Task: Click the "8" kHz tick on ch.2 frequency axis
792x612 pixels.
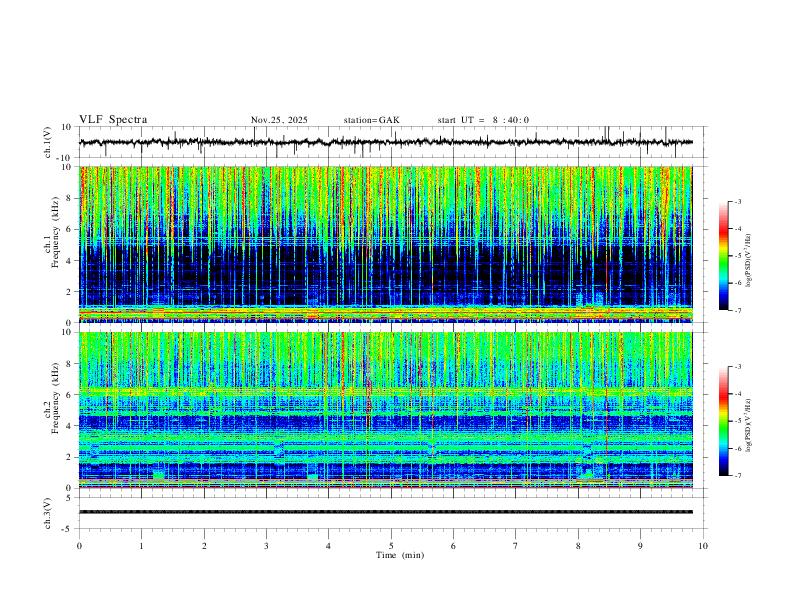Action: (x=70, y=364)
